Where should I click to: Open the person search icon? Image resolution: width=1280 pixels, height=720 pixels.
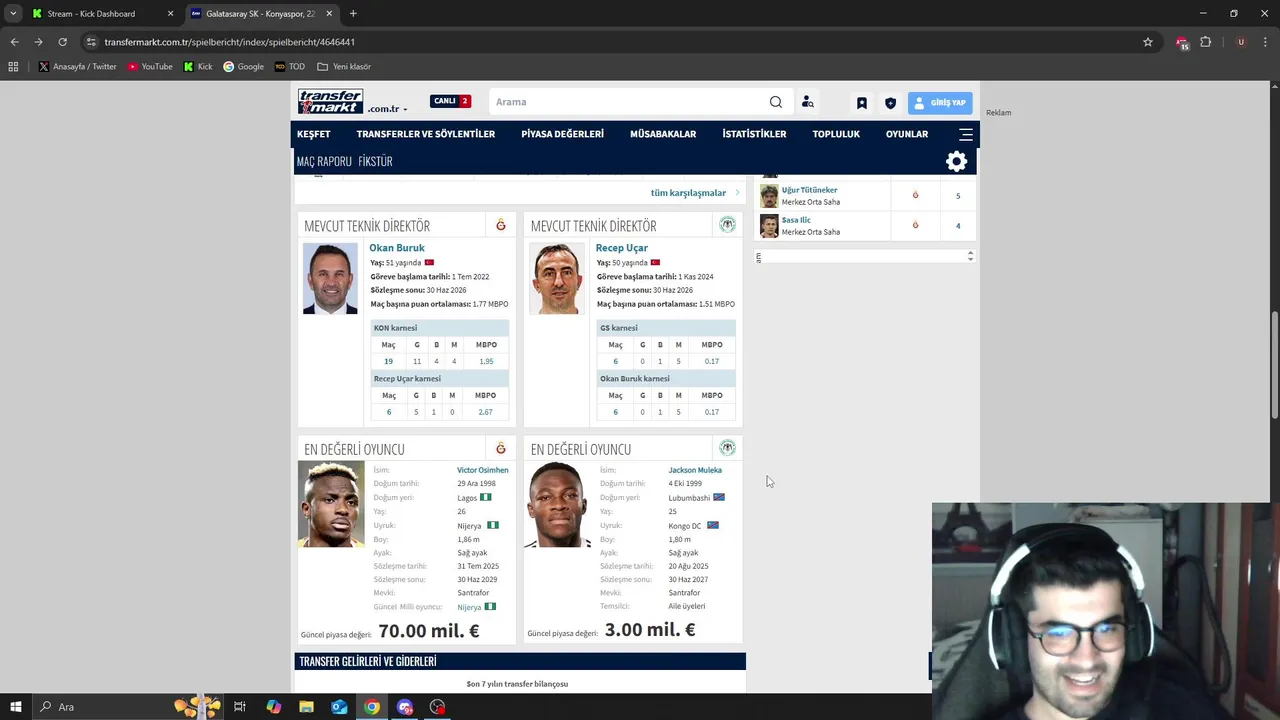tap(807, 102)
